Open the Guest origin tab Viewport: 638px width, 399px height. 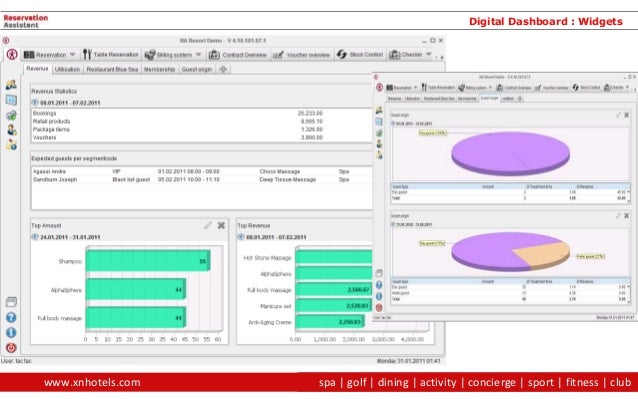(197, 70)
